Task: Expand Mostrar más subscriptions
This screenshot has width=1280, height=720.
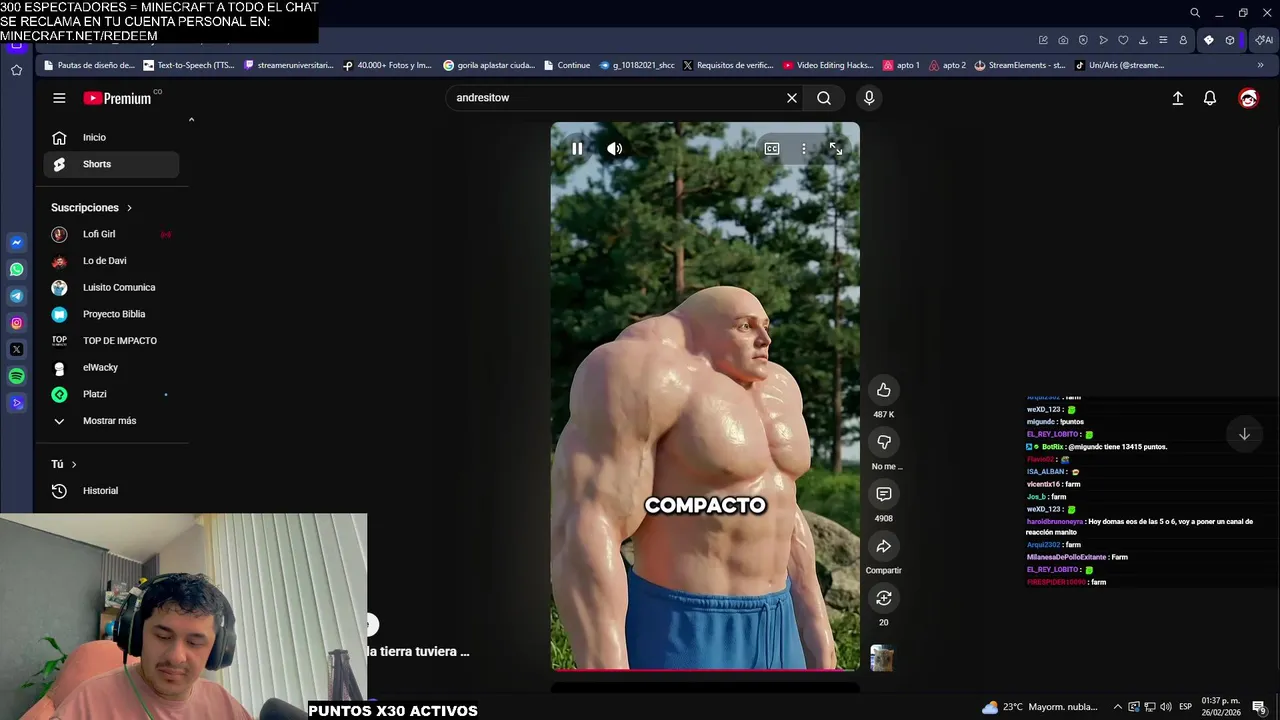Action: coord(111,421)
